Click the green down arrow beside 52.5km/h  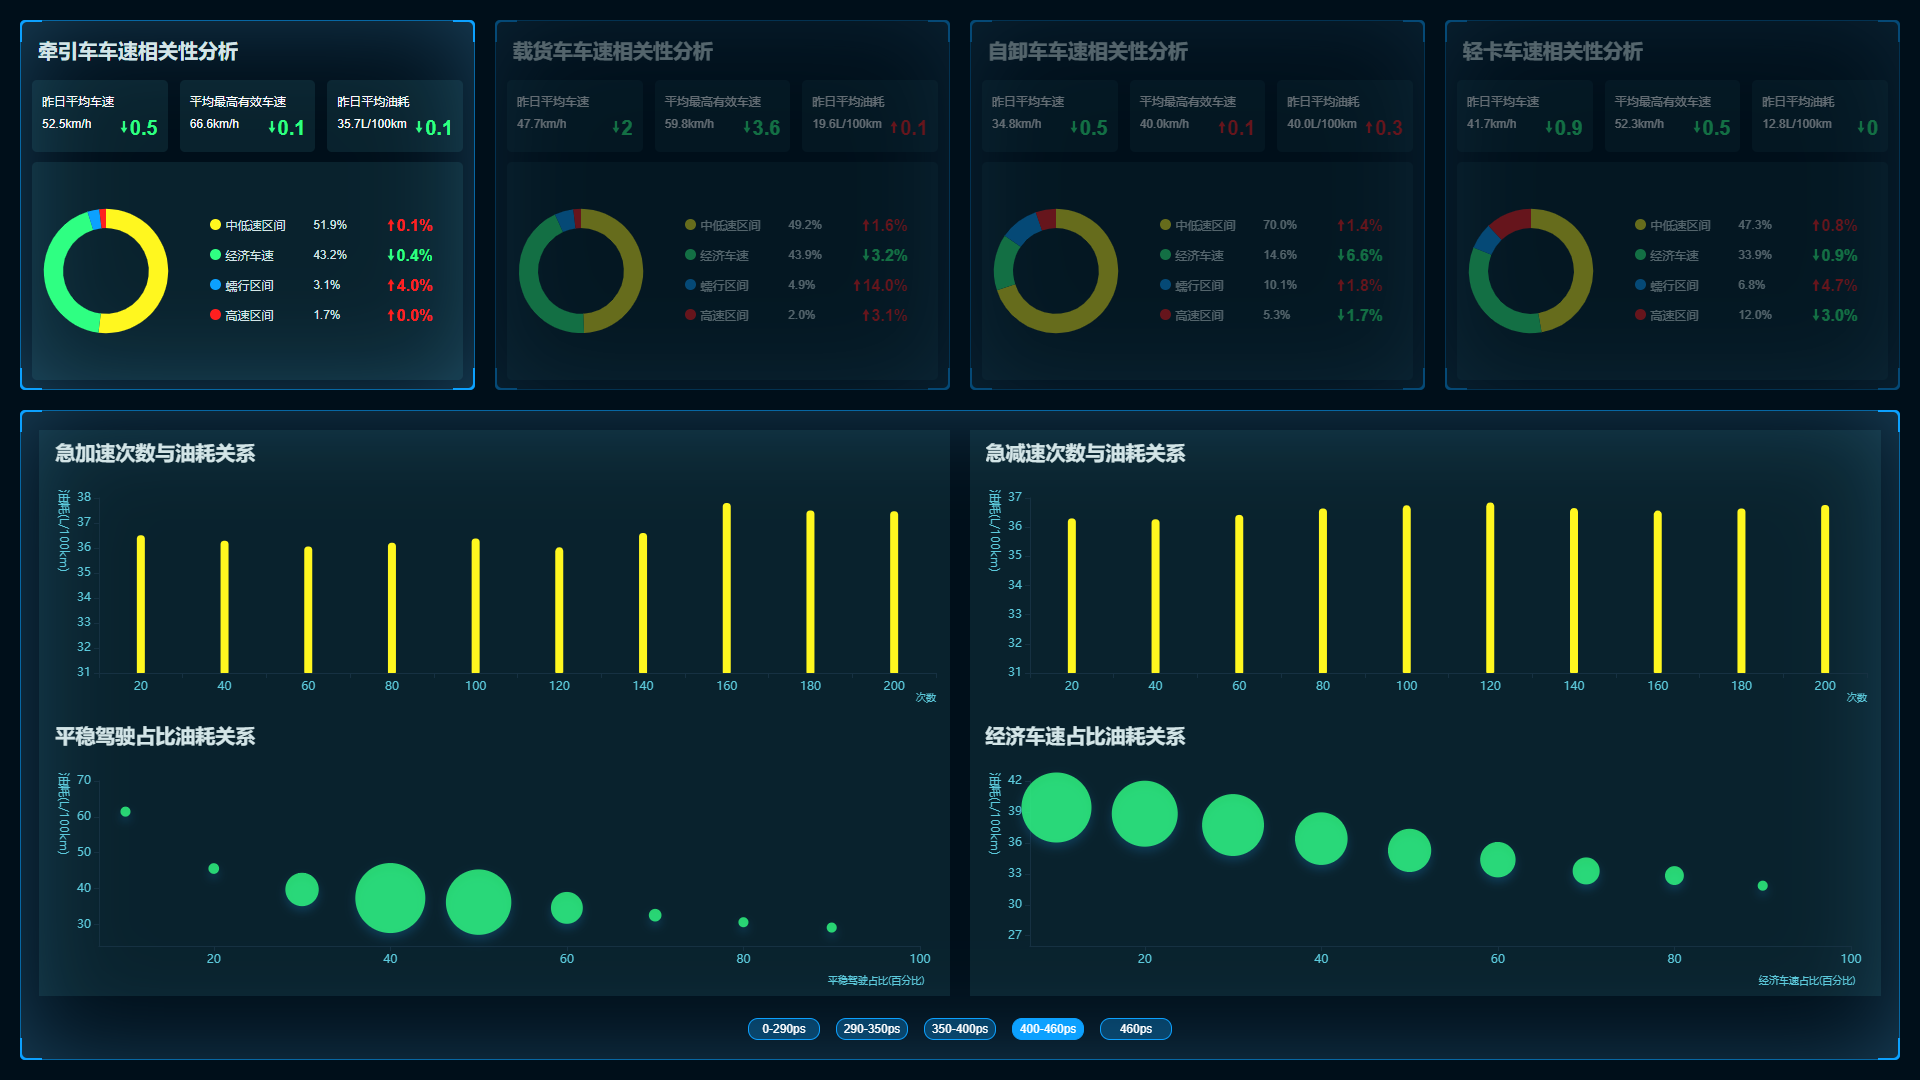(124, 128)
